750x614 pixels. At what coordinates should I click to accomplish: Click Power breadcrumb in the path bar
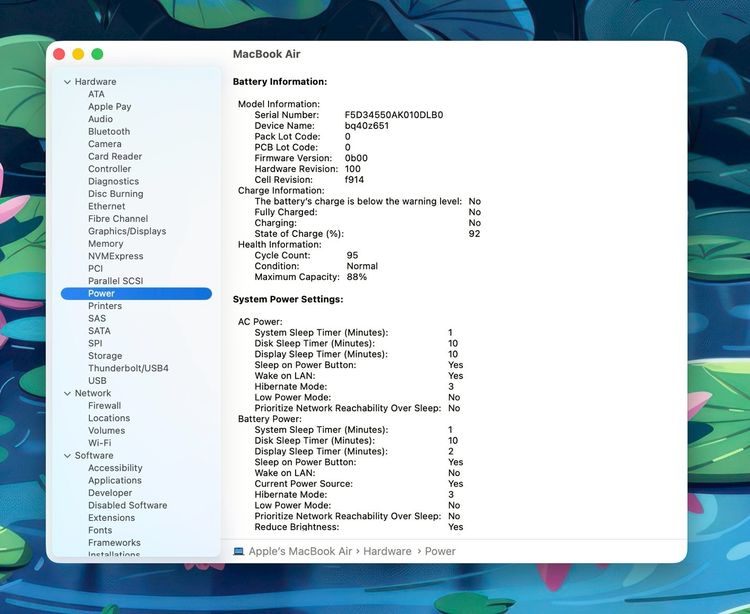coord(440,551)
